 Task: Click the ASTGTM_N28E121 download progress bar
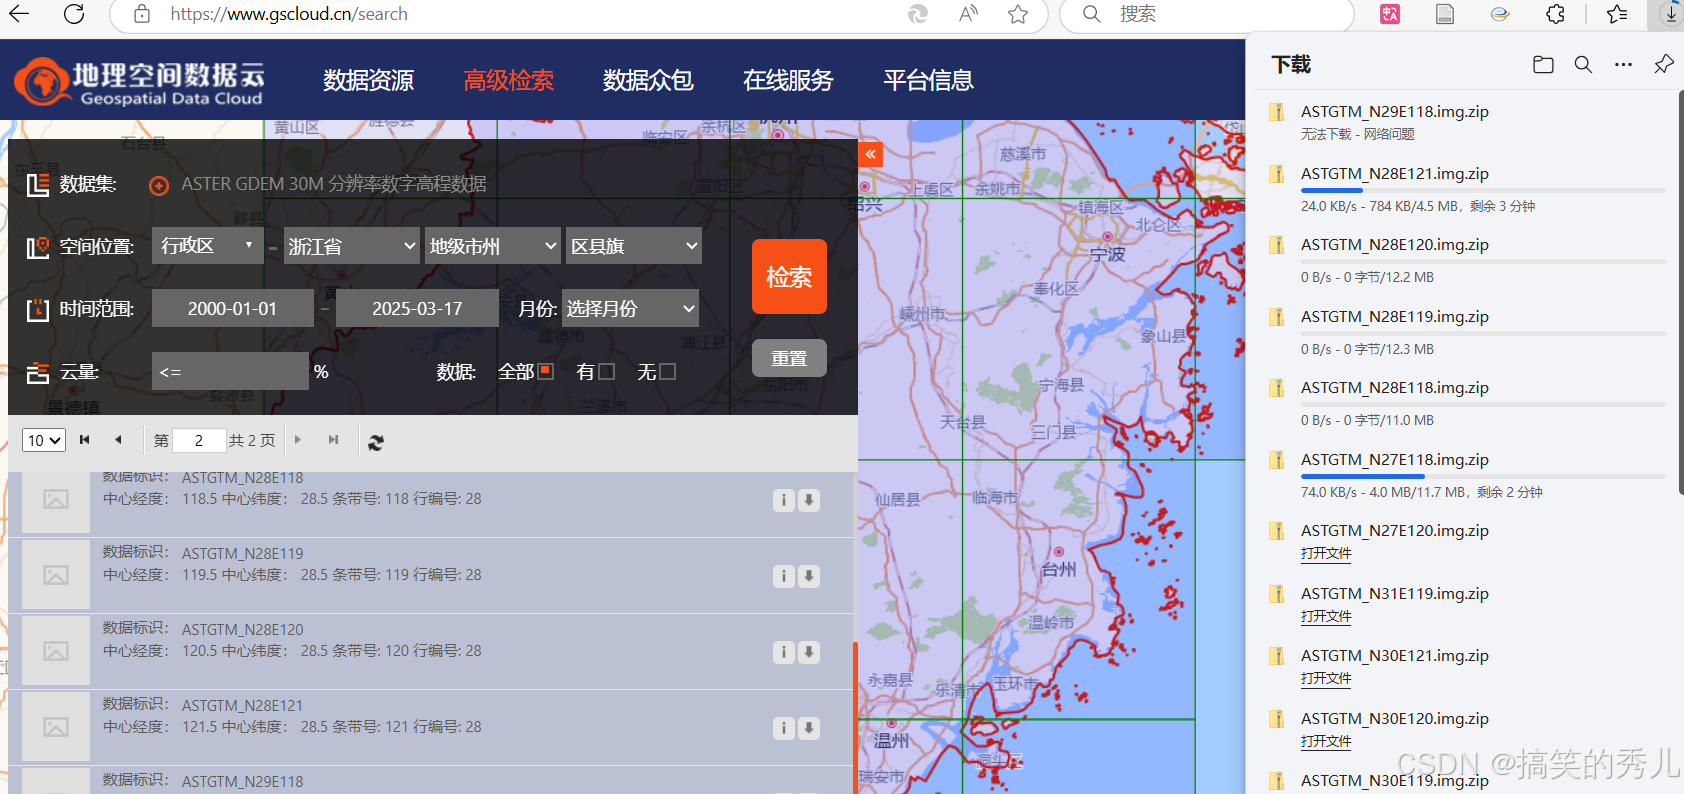[1483, 190]
